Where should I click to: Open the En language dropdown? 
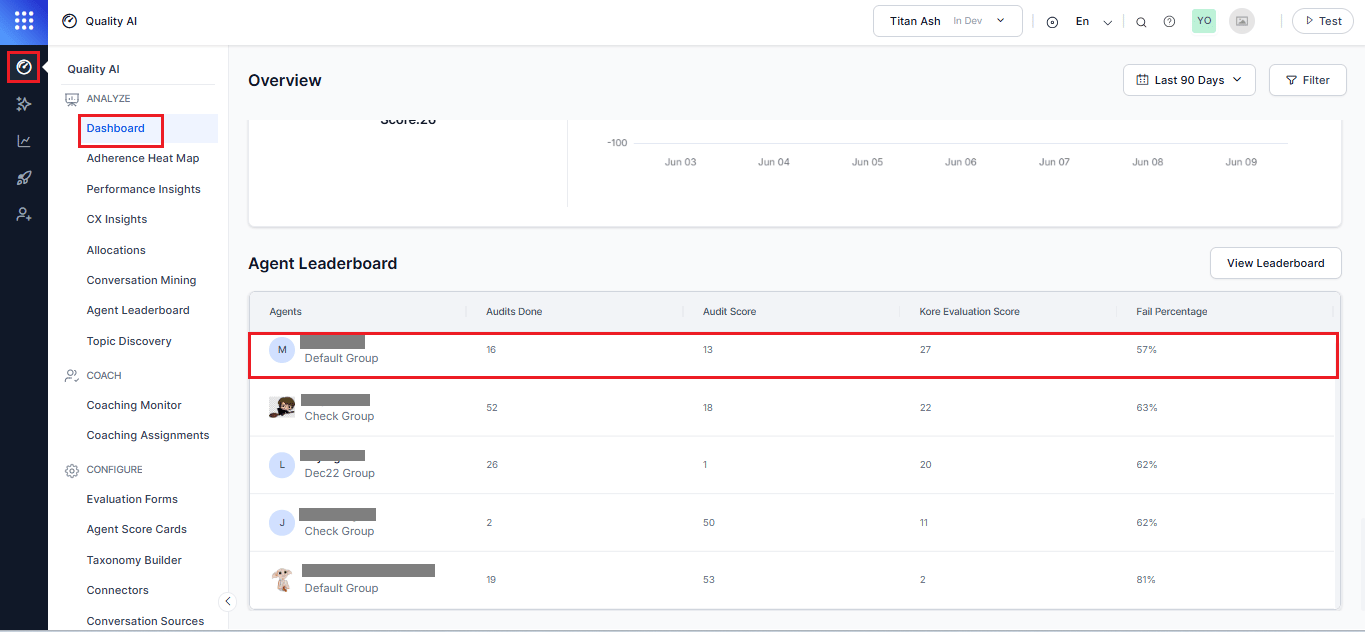pos(1093,22)
